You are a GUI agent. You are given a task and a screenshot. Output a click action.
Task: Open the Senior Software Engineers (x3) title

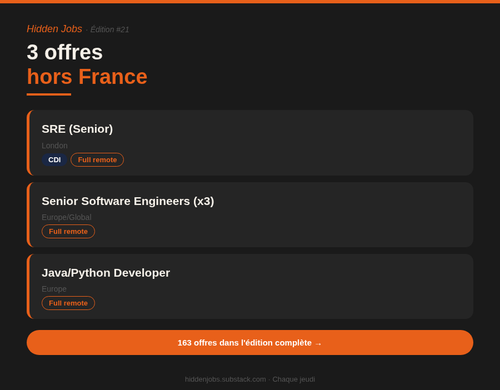click(x=128, y=201)
